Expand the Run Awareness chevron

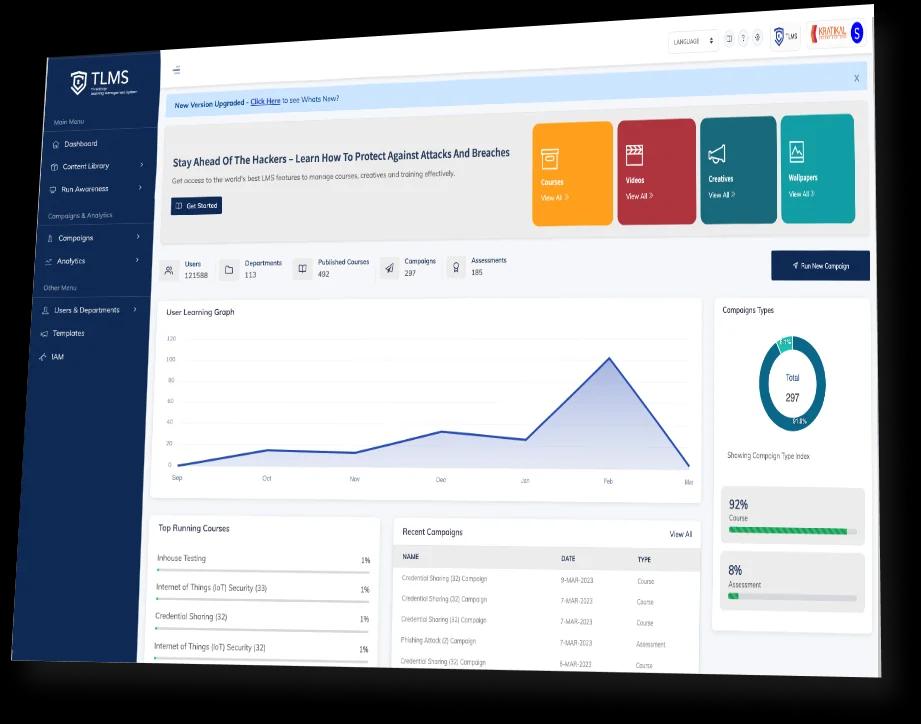[140, 188]
